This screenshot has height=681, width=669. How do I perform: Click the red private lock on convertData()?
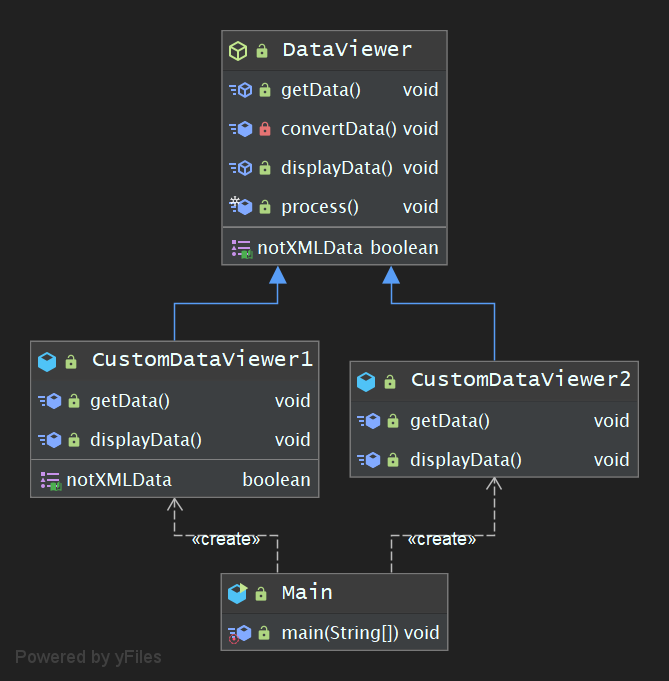(265, 129)
